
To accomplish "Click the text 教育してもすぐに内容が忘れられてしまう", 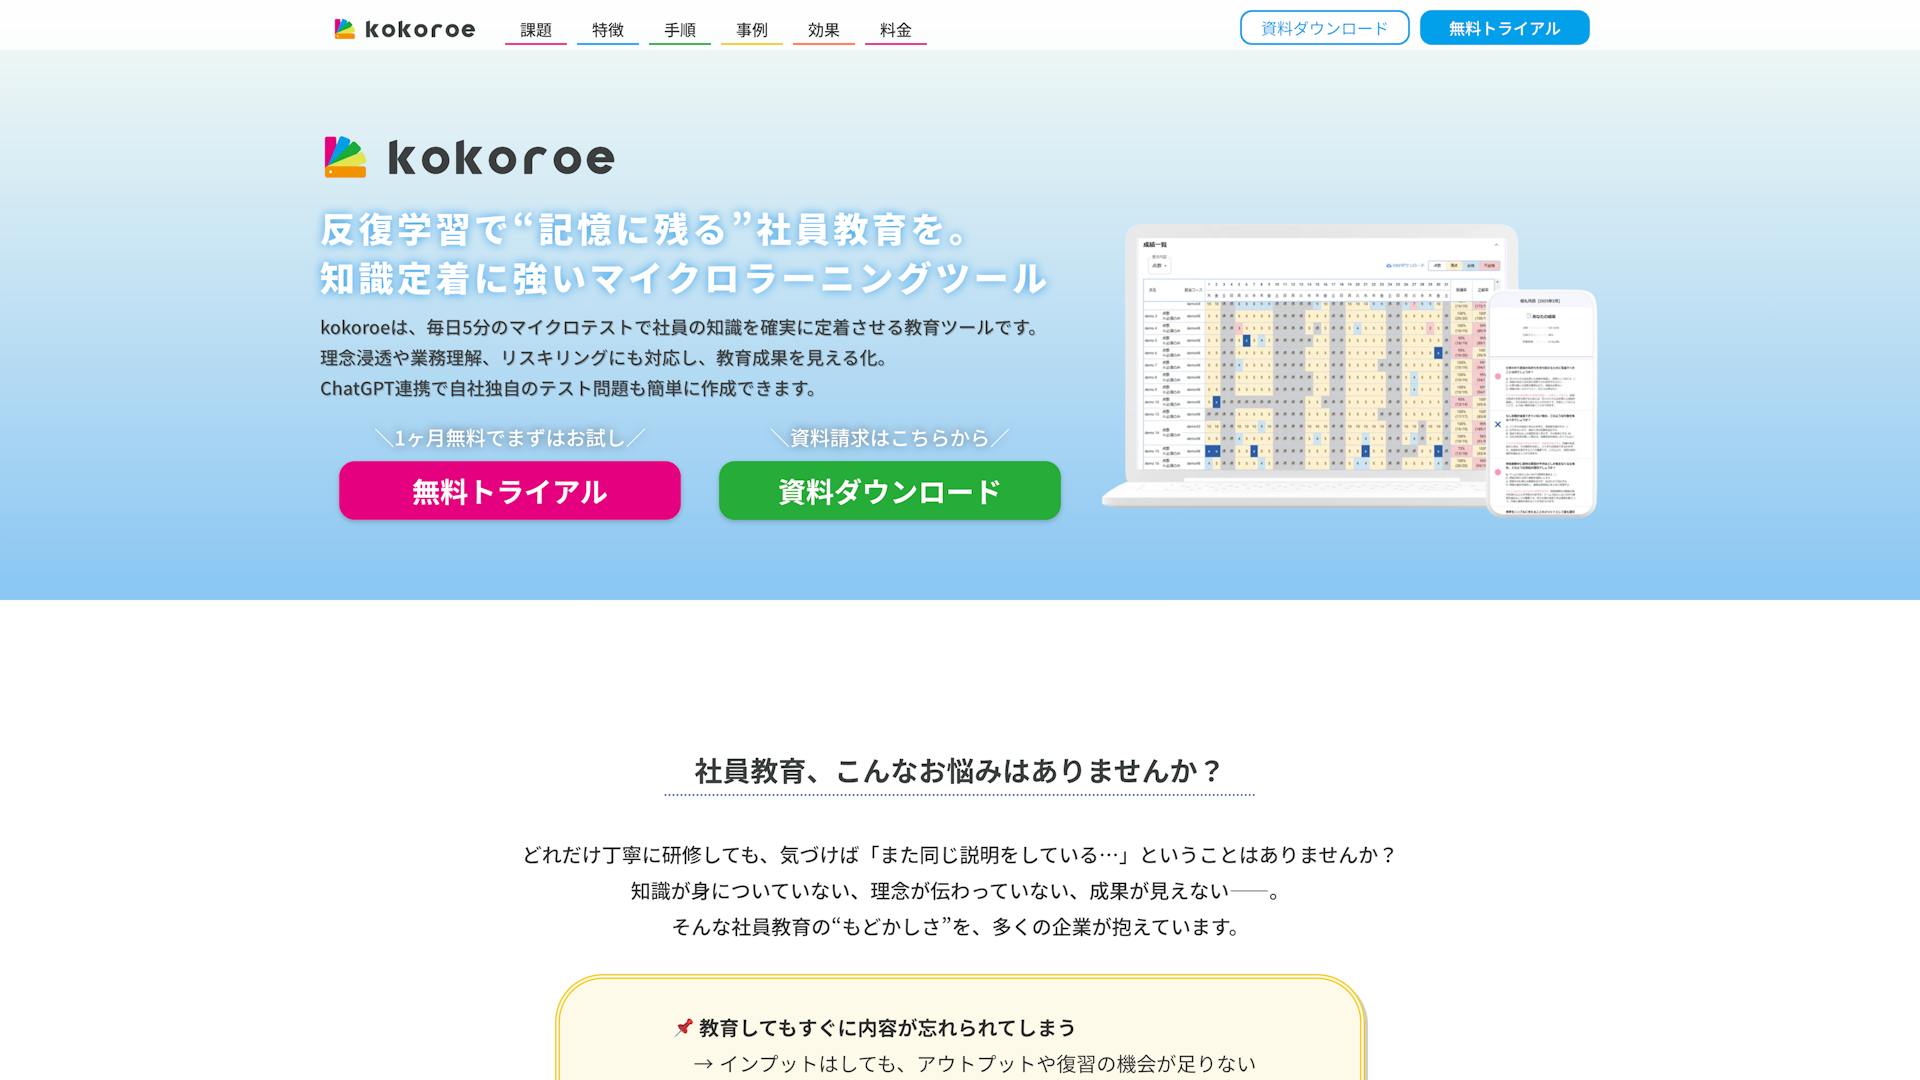I will 887,1028.
